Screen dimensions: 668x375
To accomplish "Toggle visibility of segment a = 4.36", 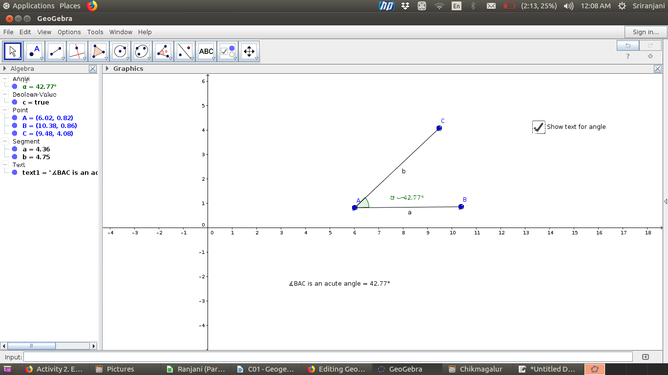I will (x=14, y=149).
